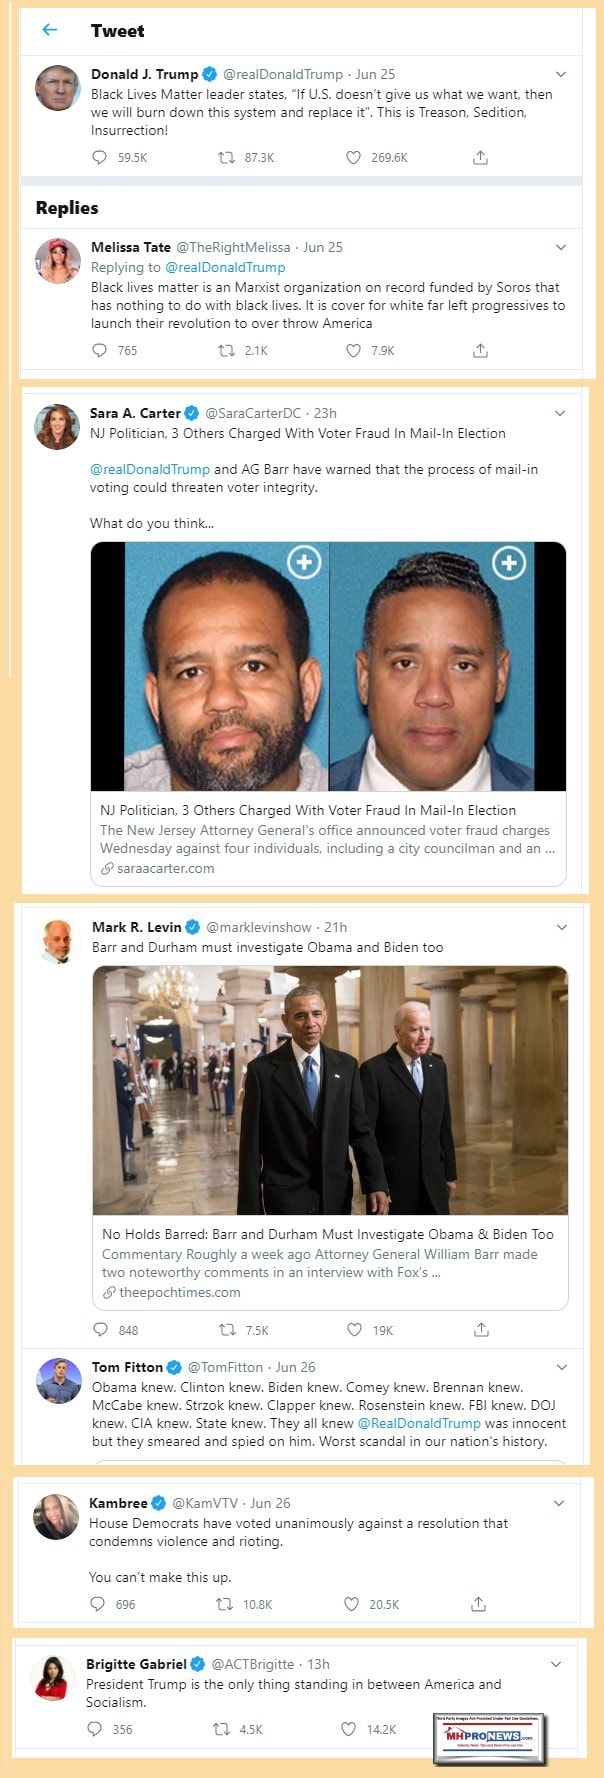Screen dimensions: 604x1778
Task: Reply to Donald J. Trump's tweet
Action: (x=99, y=158)
